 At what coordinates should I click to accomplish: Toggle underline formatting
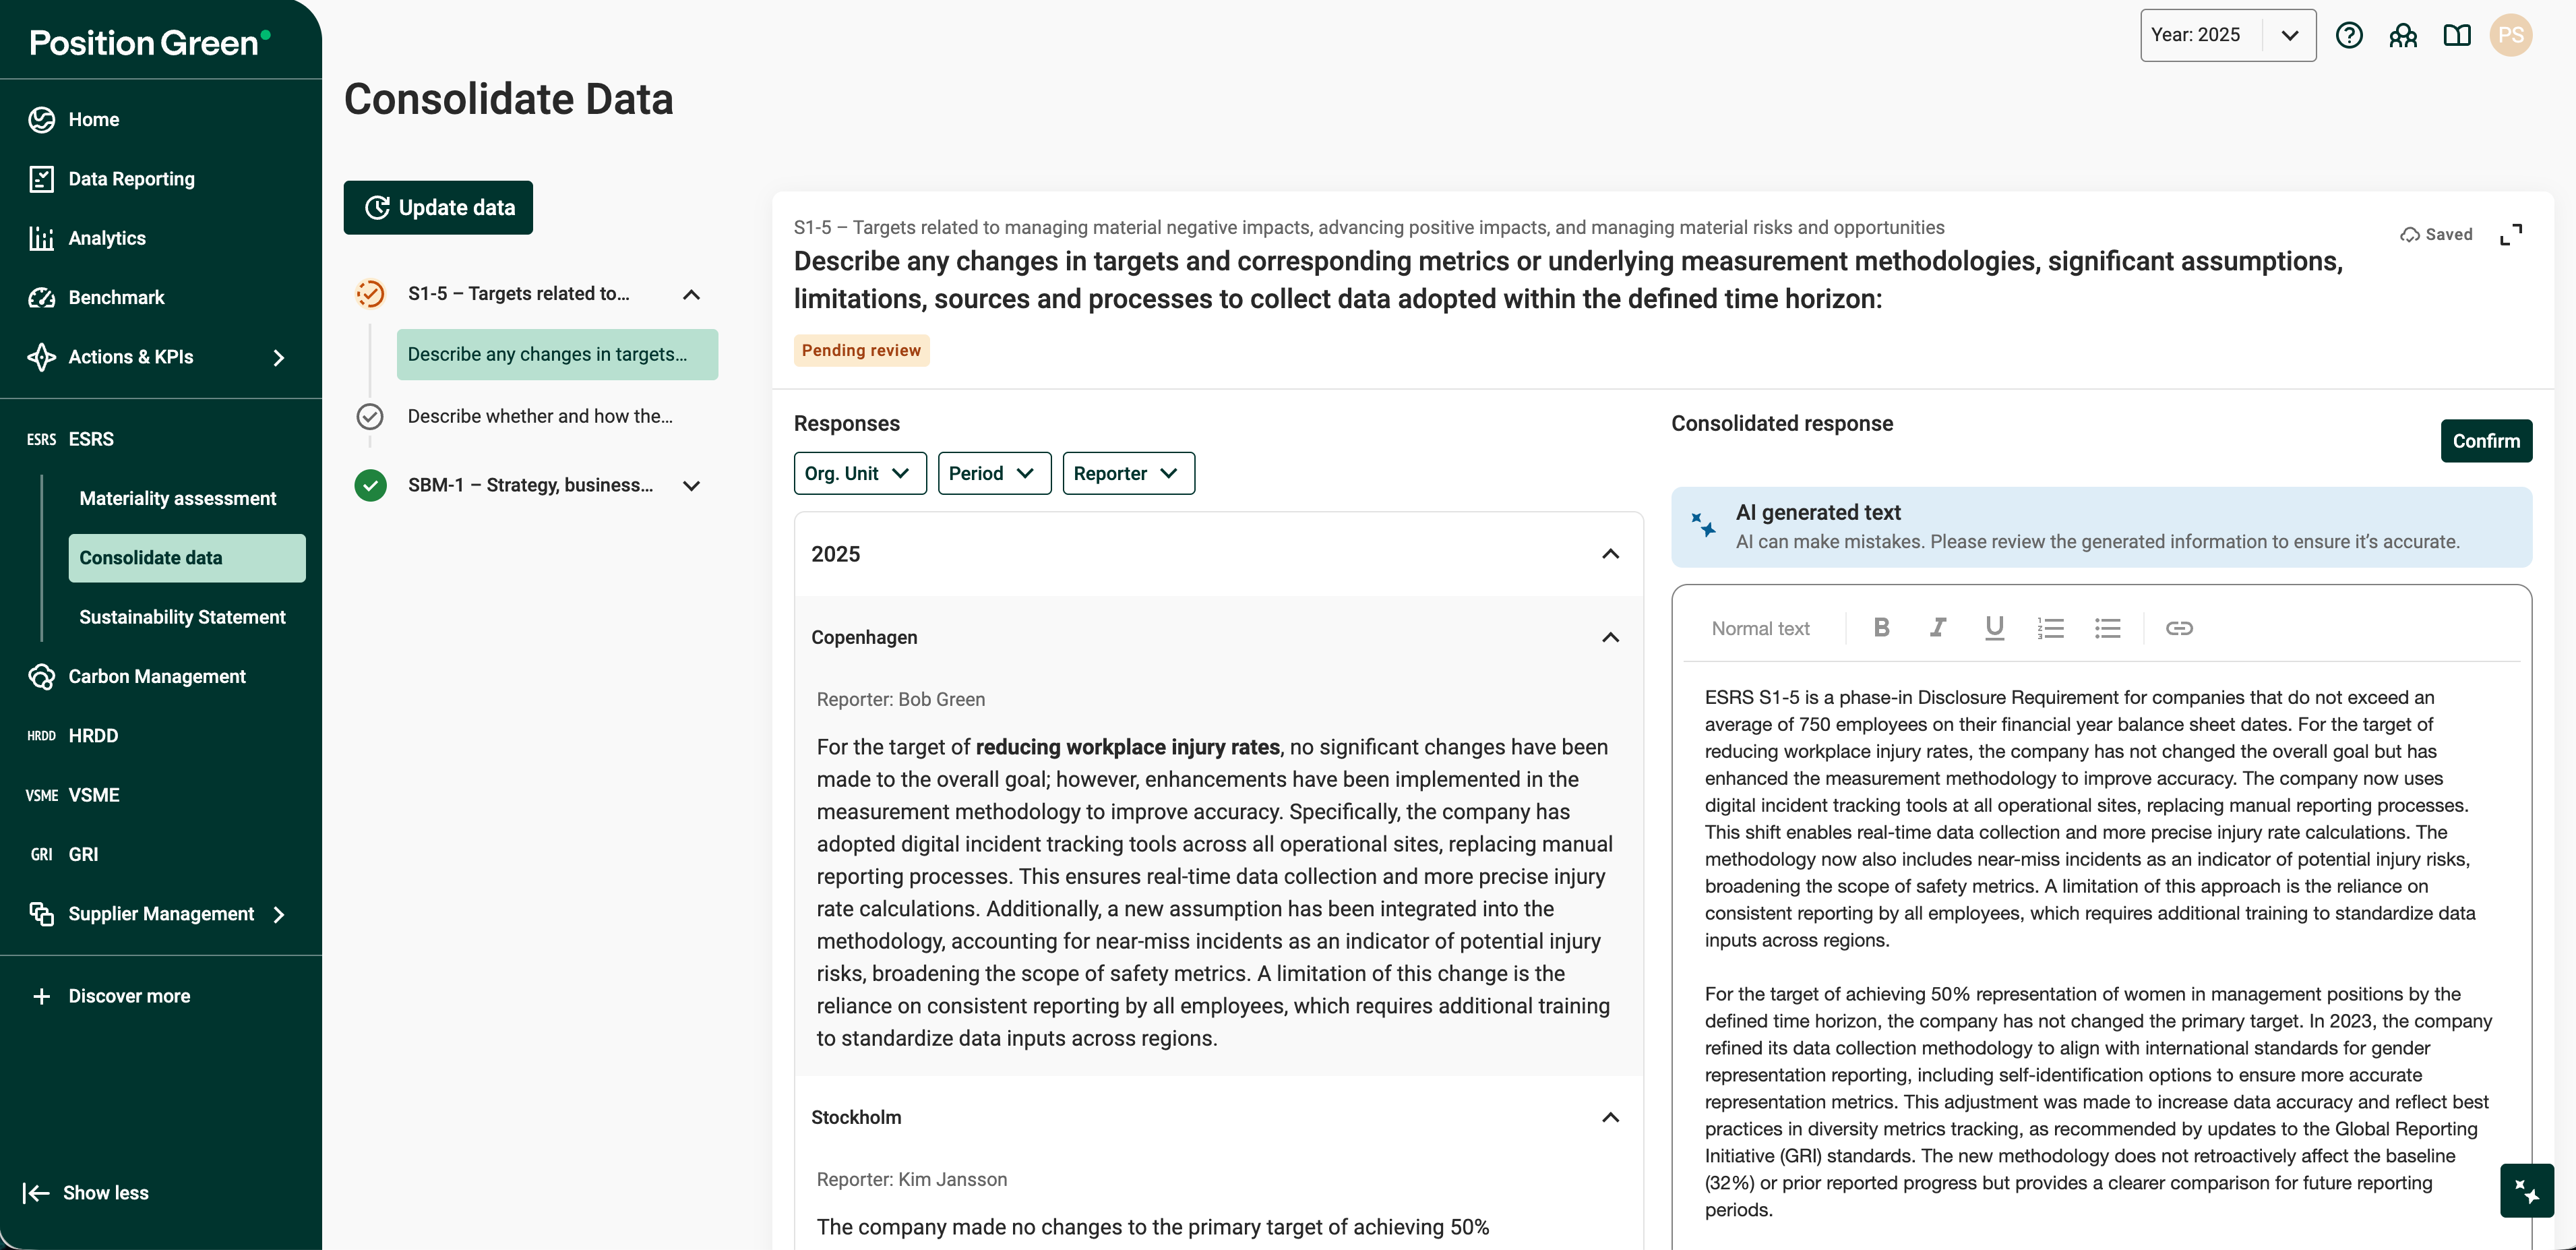click(1994, 628)
